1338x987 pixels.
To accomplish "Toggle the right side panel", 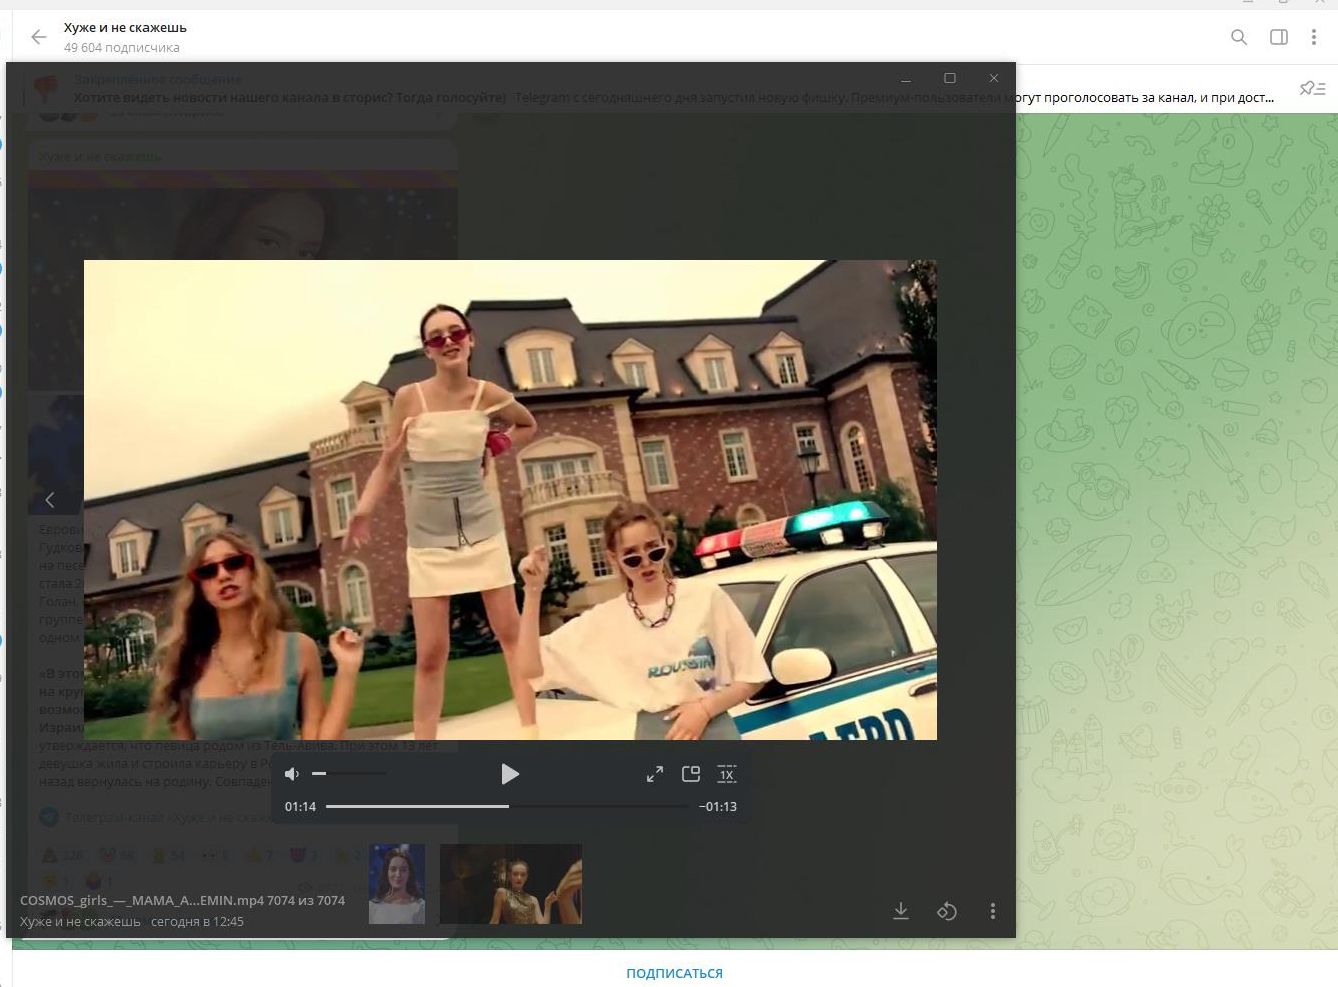I will tap(1279, 37).
